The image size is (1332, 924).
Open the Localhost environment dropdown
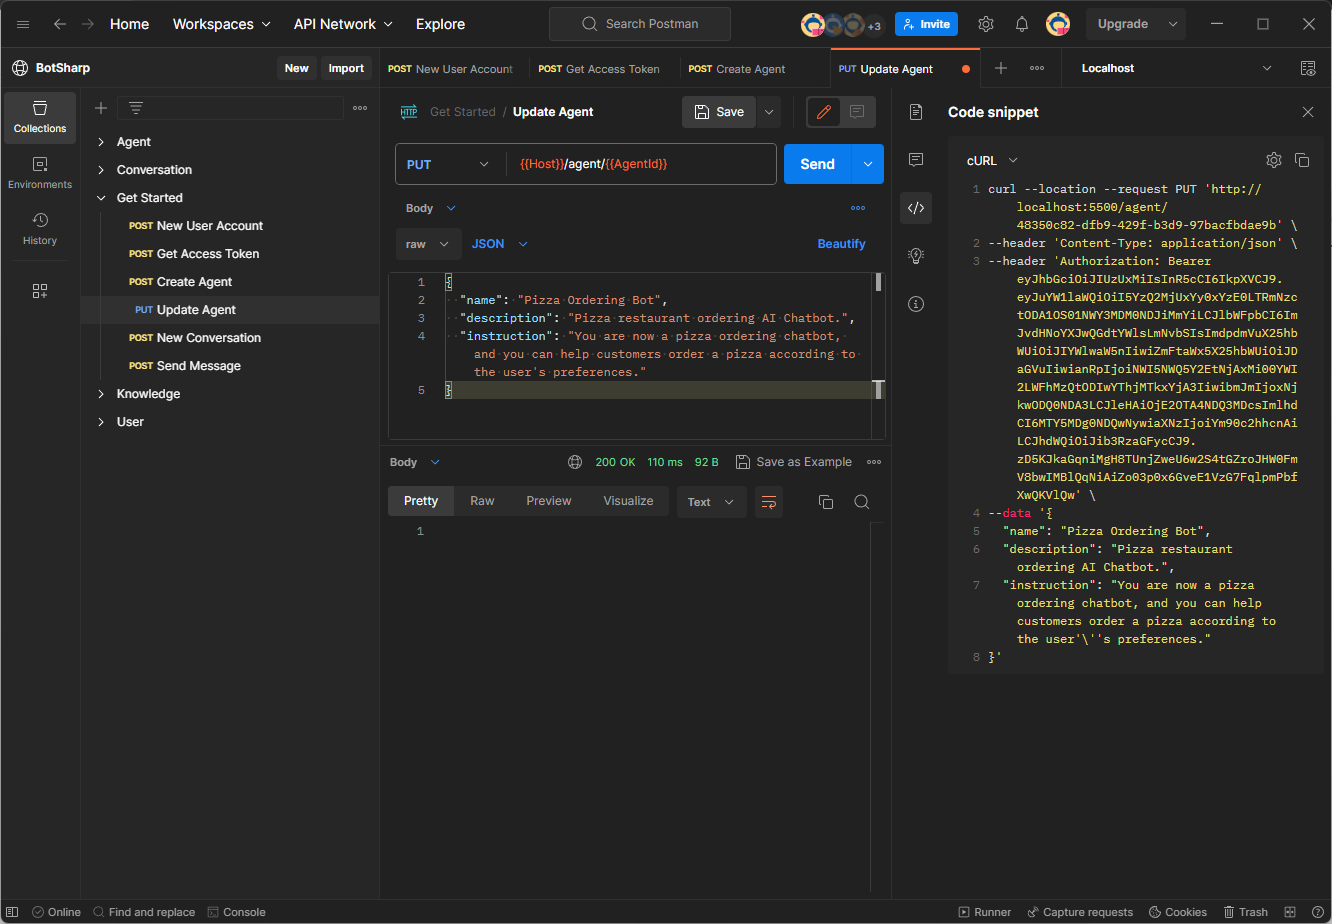(x=1177, y=68)
